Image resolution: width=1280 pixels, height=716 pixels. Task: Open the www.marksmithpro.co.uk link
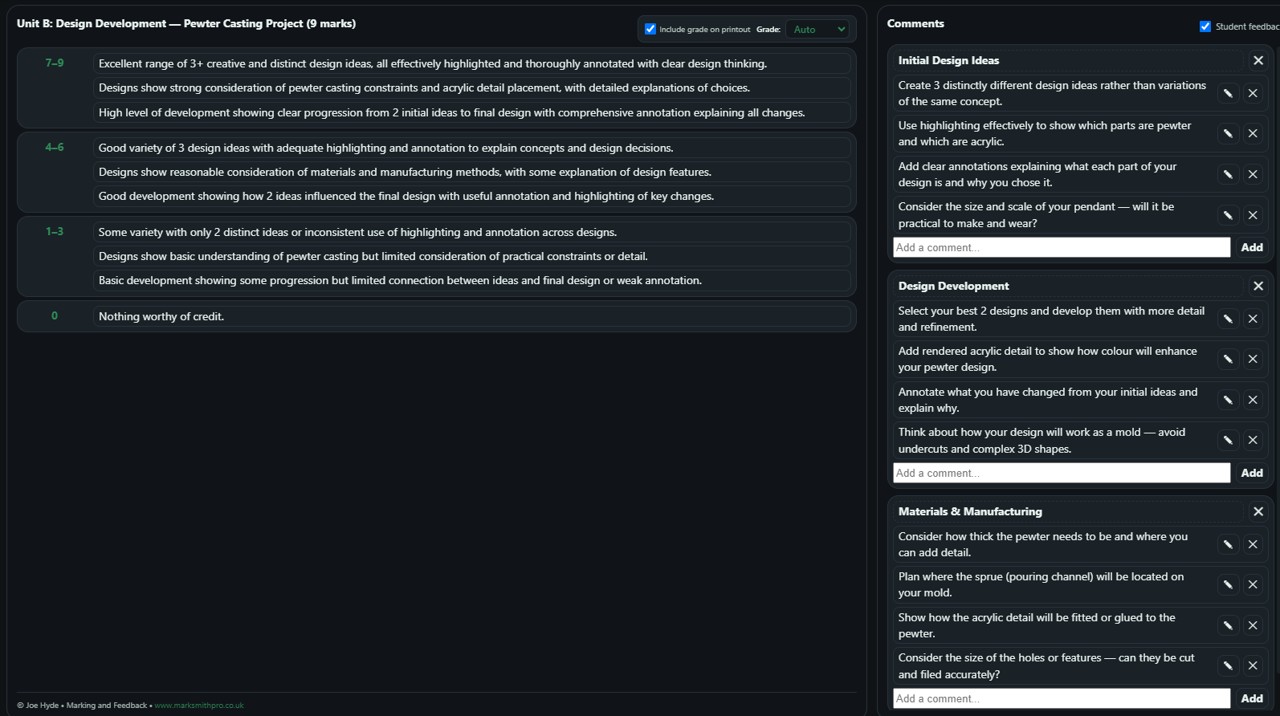(x=199, y=705)
